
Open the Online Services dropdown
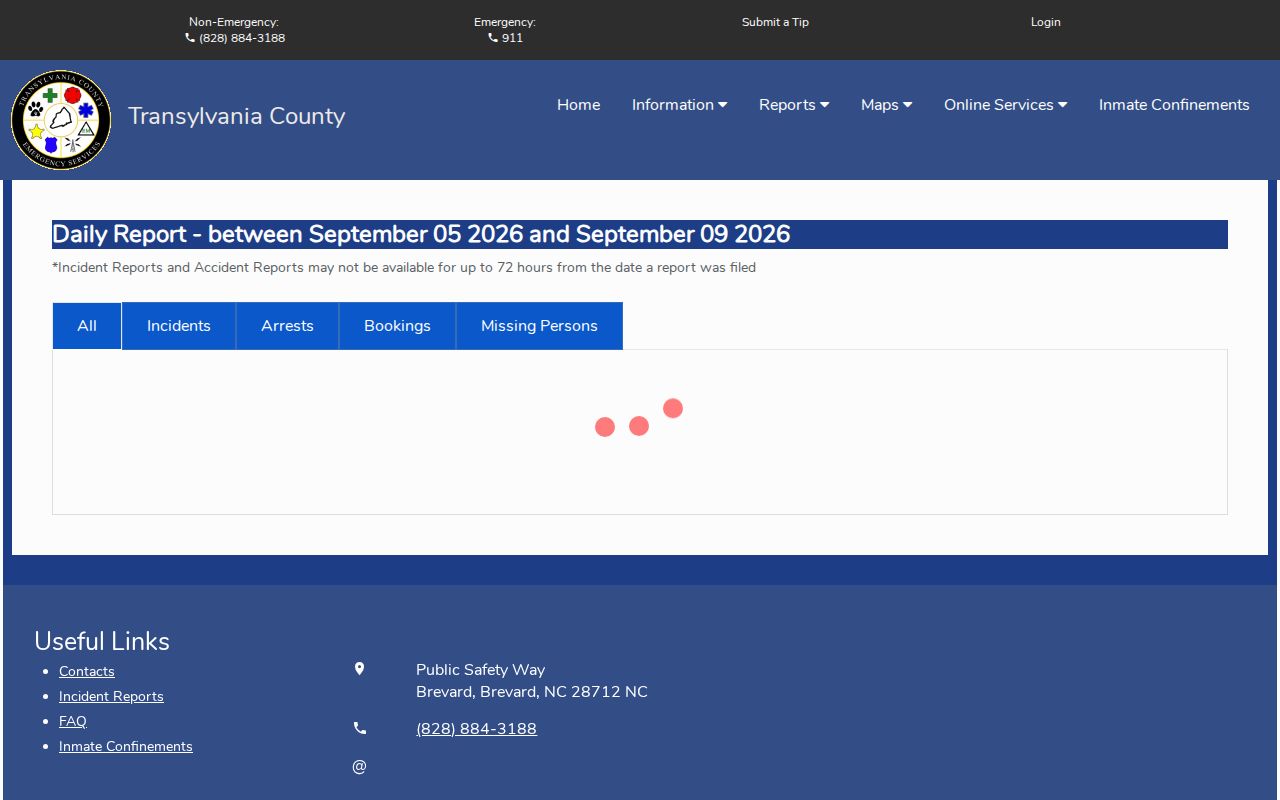click(1005, 105)
